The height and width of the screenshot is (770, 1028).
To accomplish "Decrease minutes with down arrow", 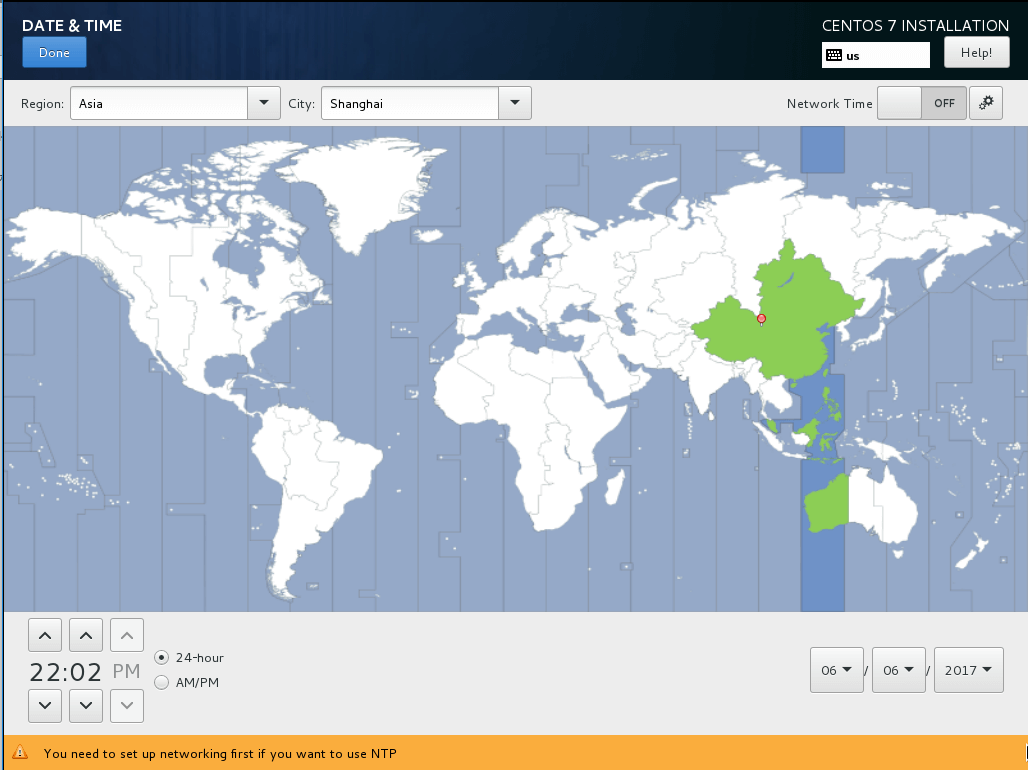I will tap(86, 706).
